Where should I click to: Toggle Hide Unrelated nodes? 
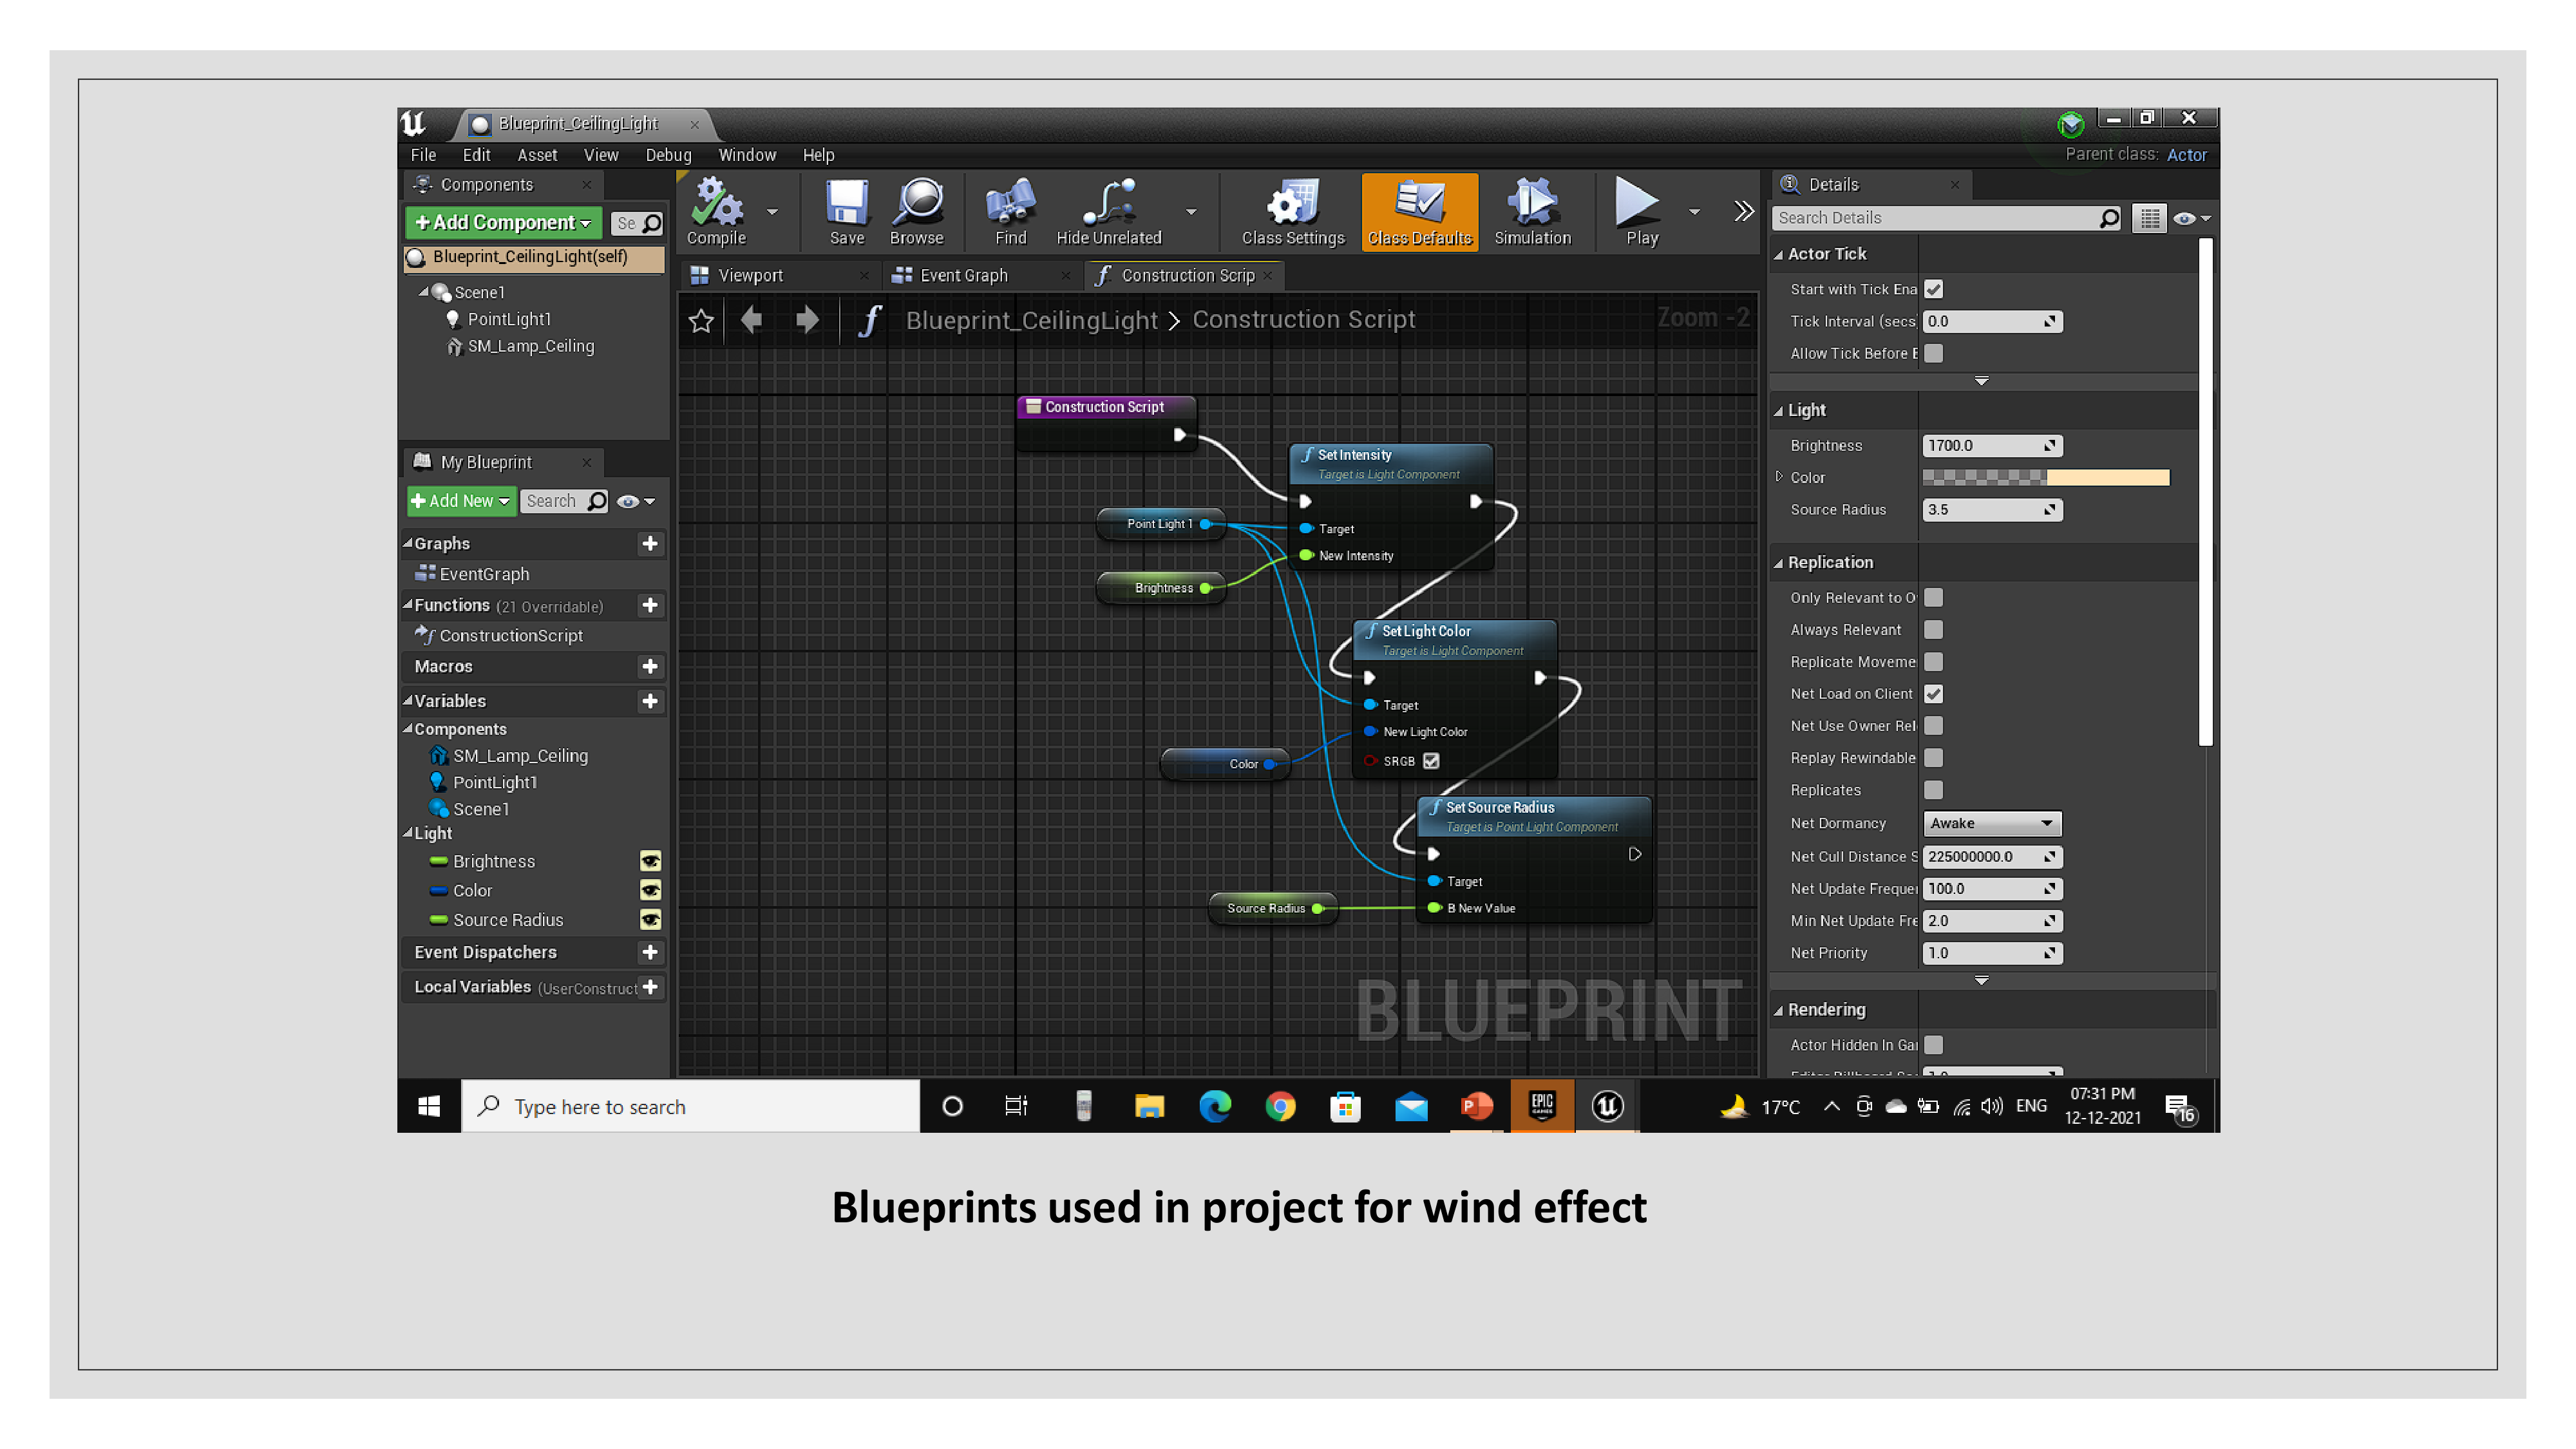click(1108, 211)
